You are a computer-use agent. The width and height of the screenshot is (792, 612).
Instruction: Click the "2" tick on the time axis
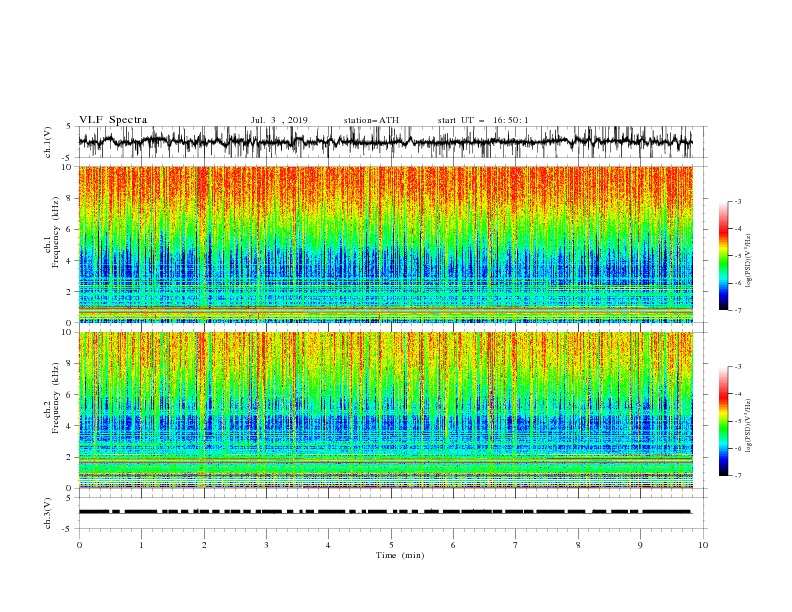tap(204, 545)
